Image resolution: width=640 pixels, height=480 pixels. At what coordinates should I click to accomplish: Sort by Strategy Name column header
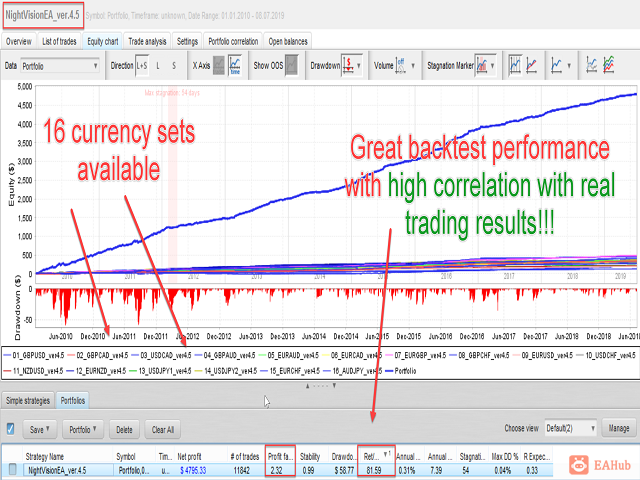tap(68, 456)
